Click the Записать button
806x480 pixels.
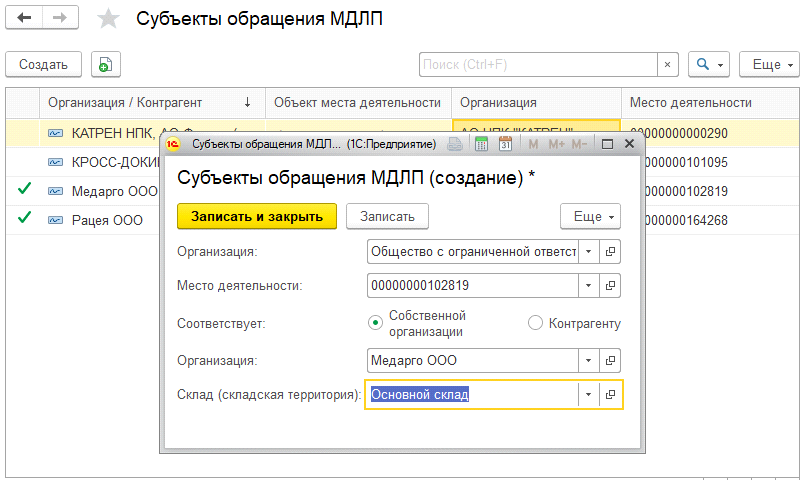pyautogui.click(x=387, y=216)
